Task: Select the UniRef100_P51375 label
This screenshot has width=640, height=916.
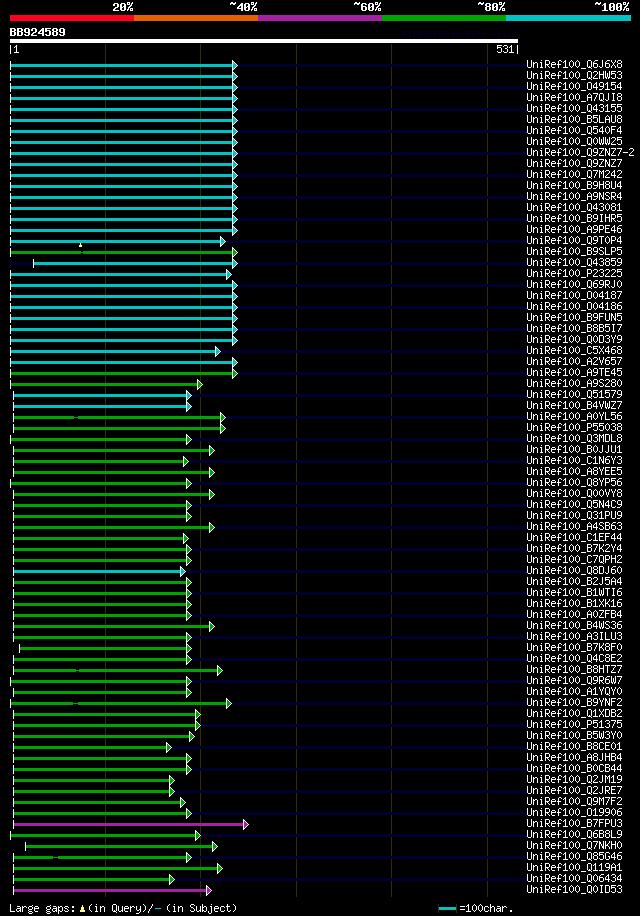Action: coord(574,725)
